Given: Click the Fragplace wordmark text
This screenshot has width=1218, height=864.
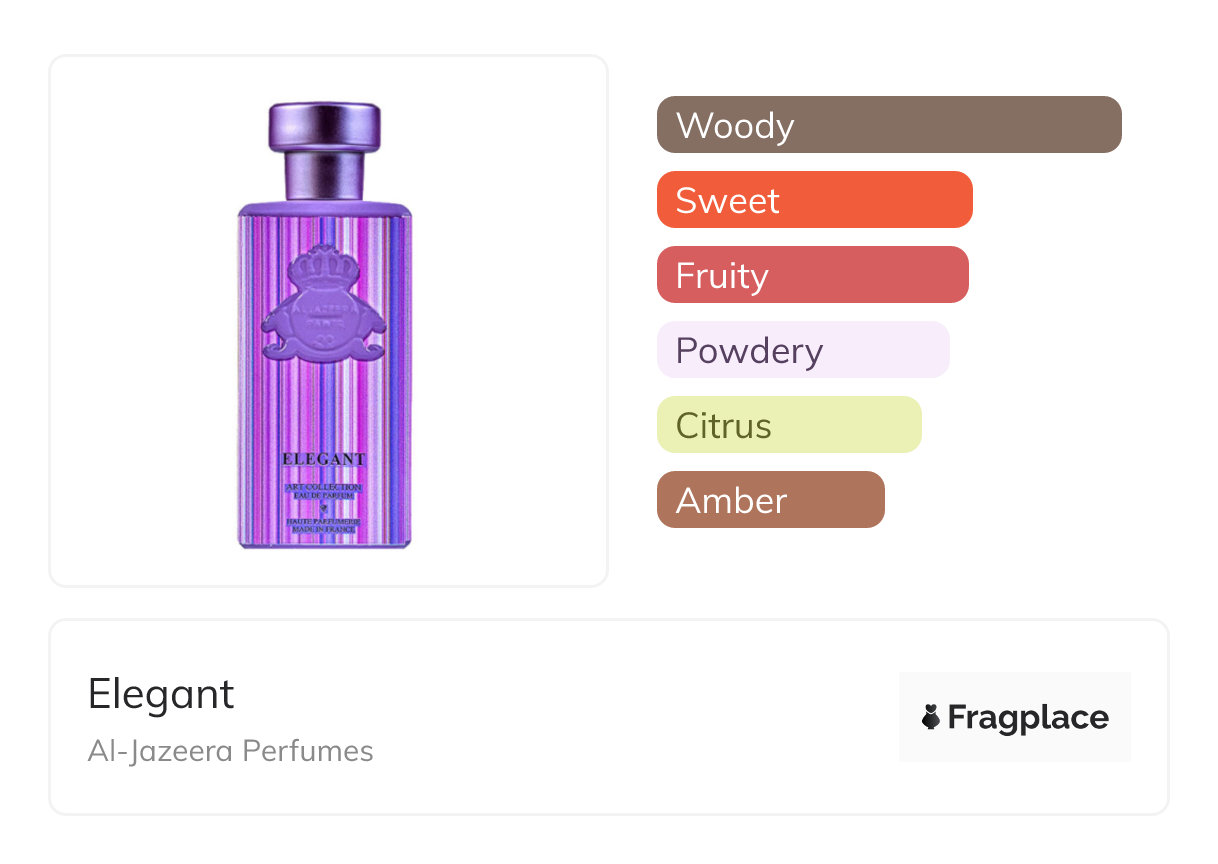Looking at the screenshot, I should 1027,717.
